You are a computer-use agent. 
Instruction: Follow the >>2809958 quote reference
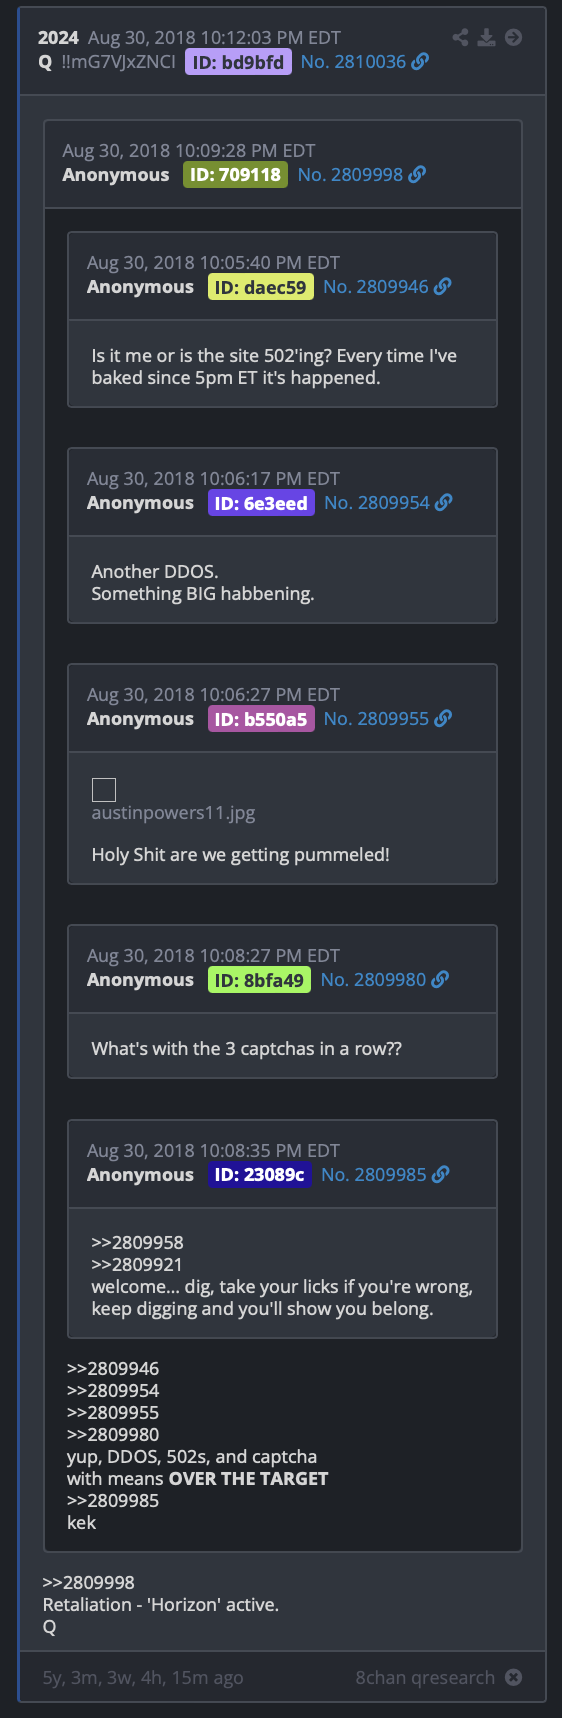pyautogui.click(x=137, y=1243)
